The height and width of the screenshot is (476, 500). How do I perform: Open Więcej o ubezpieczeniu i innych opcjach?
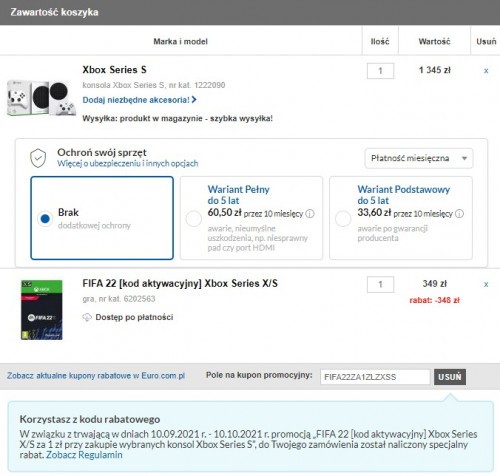pyautogui.click(x=128, y=164)
